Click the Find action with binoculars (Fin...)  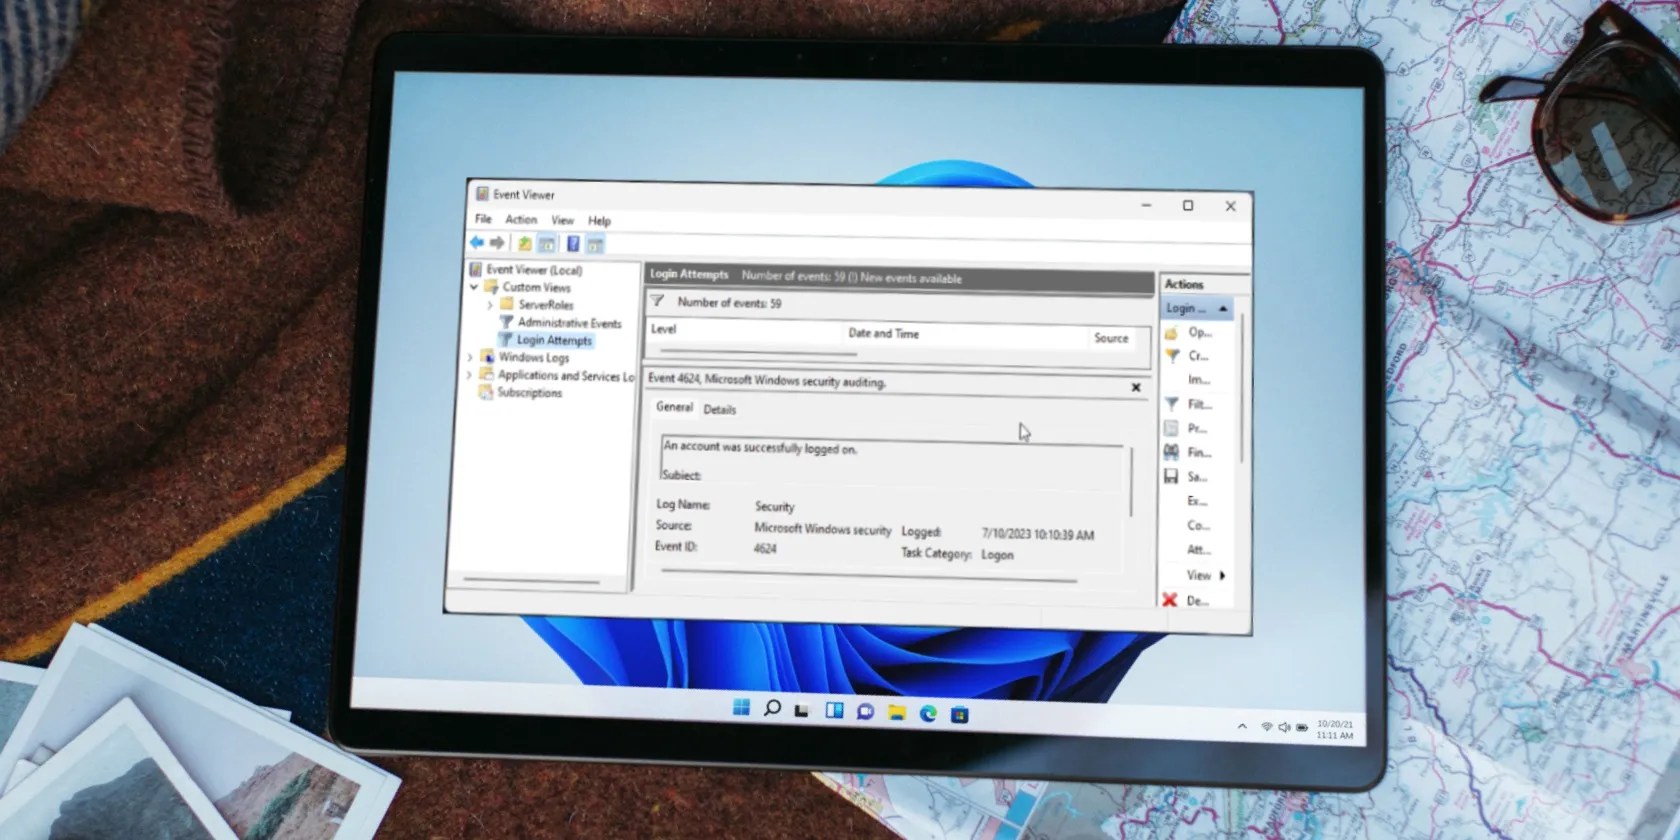coord(1187,452)
